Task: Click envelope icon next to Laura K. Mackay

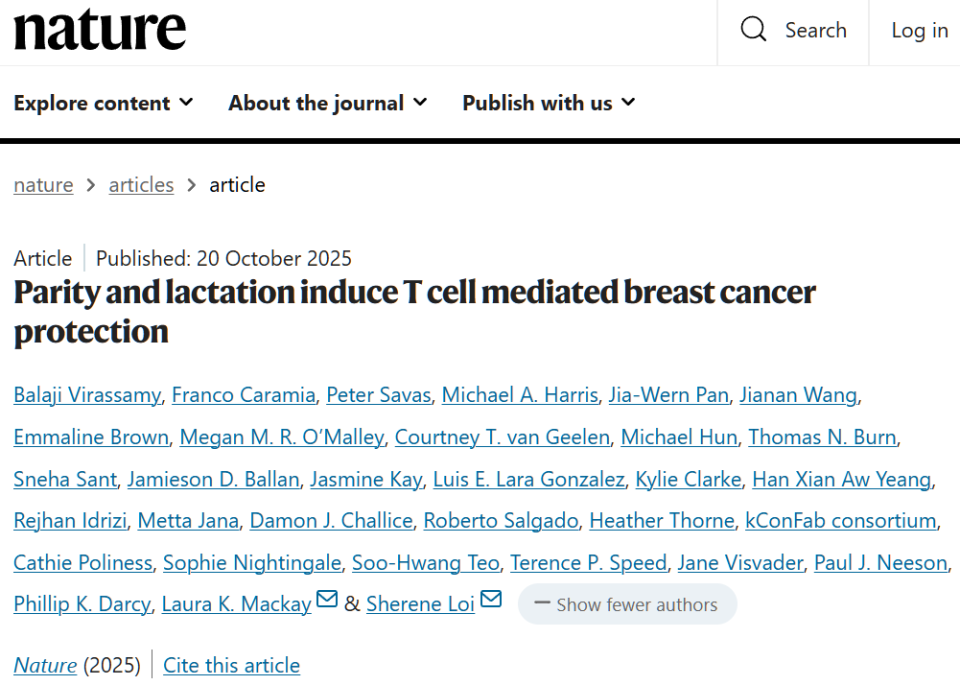Action: (326, 599)
